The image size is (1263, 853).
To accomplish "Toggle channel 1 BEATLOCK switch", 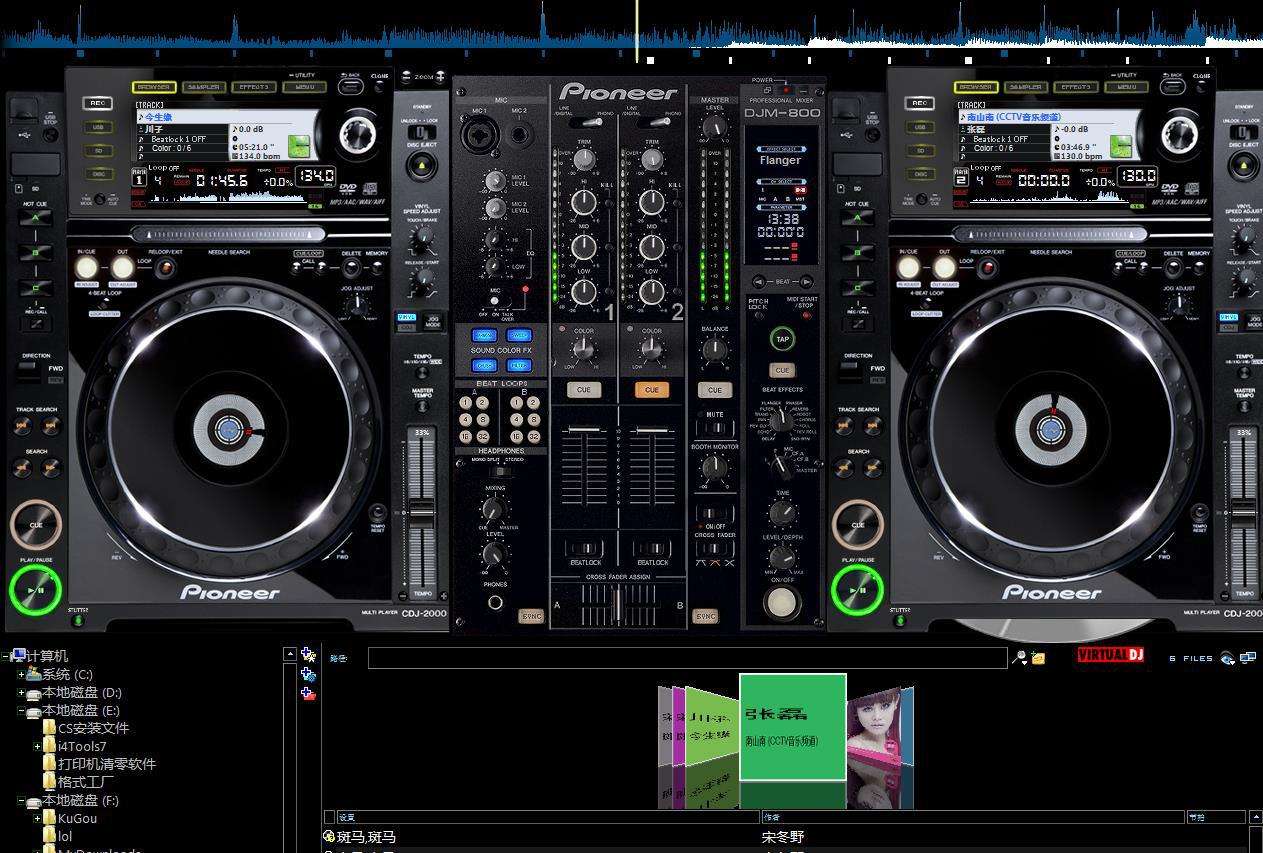I will pyautogui.click(x=584, y=548).
